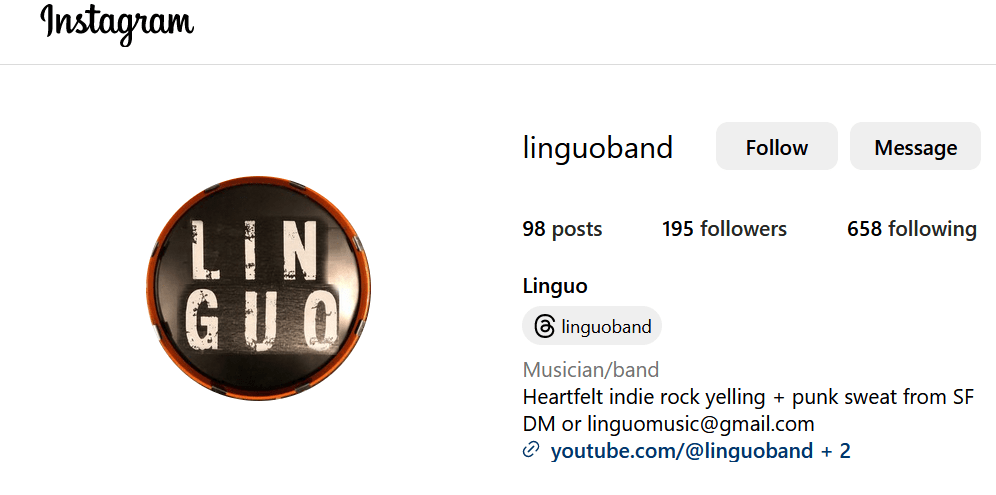Click the linguomusic@gmail.com email text
The image size is (996, 495).
701,423
